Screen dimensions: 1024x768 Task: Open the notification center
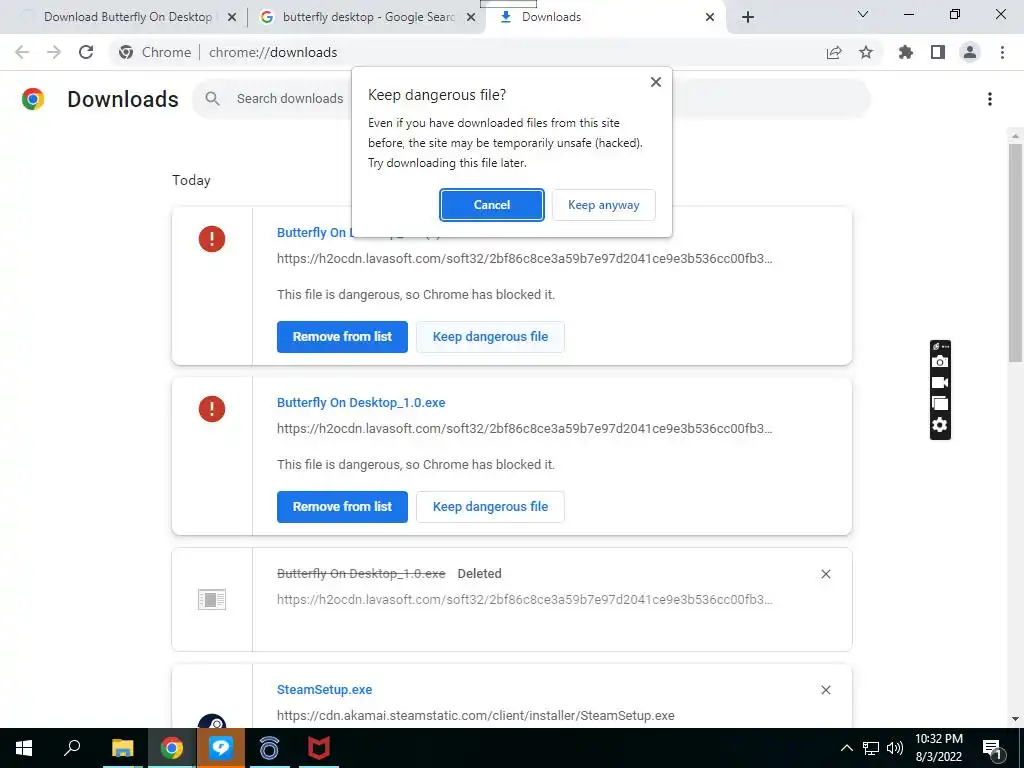click(992, 748)
